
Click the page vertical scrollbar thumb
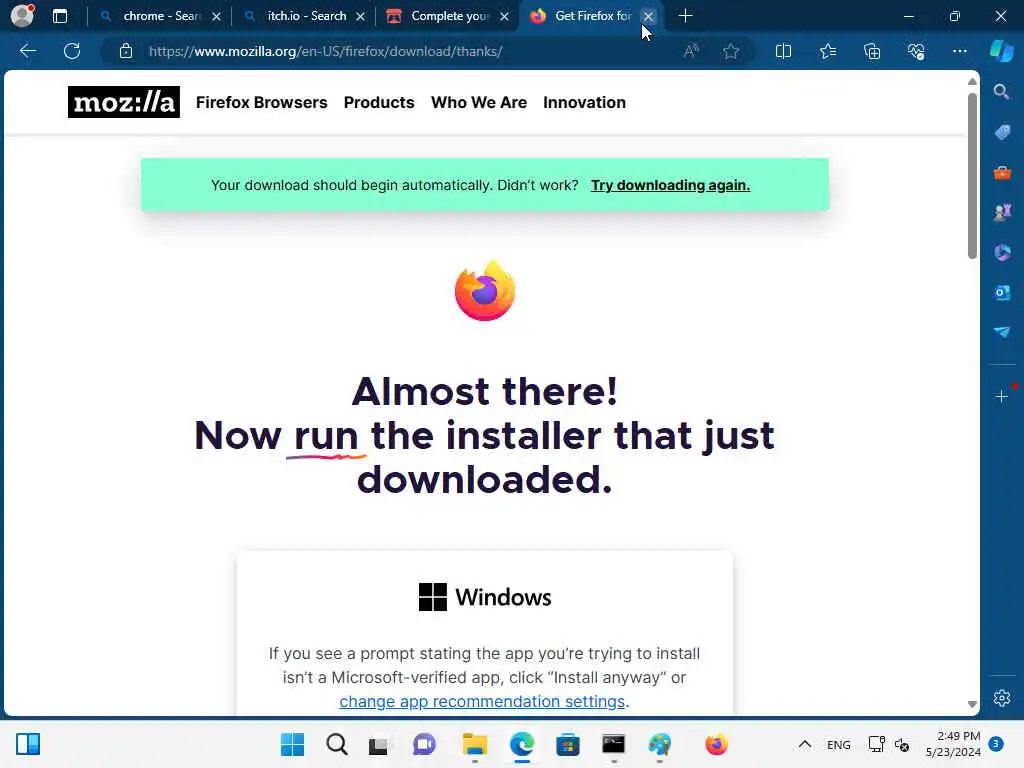(972, 176)
